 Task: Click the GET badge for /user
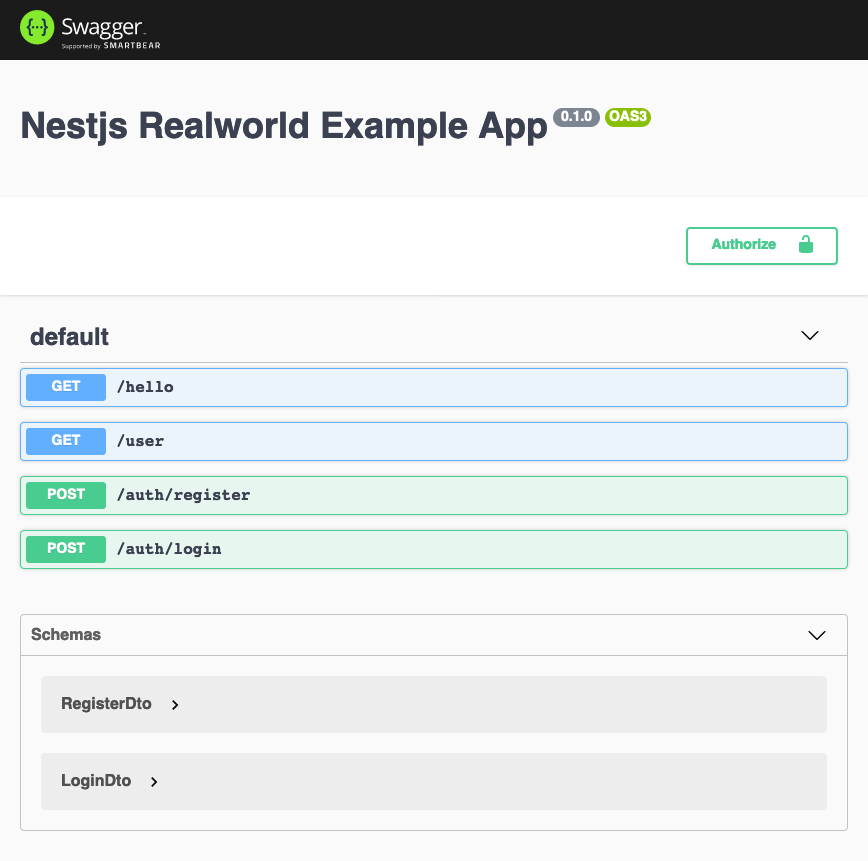coord(66,441)
